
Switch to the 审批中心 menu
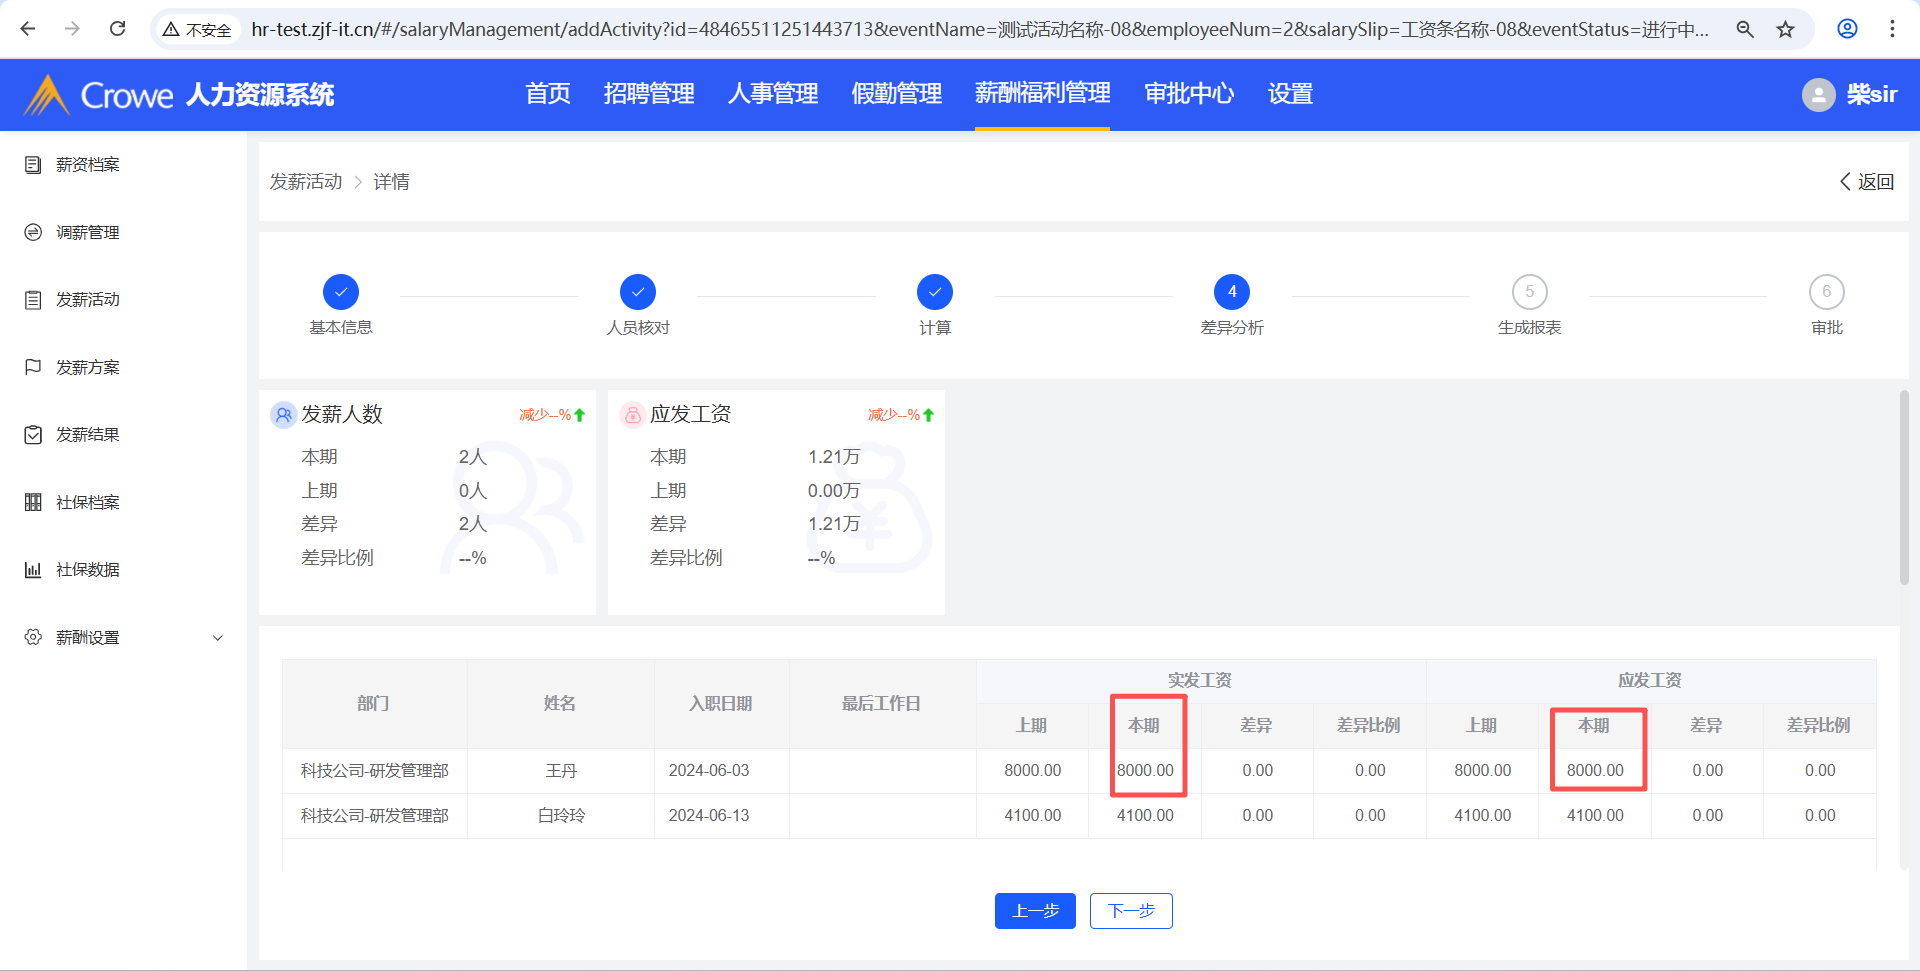1188,94
